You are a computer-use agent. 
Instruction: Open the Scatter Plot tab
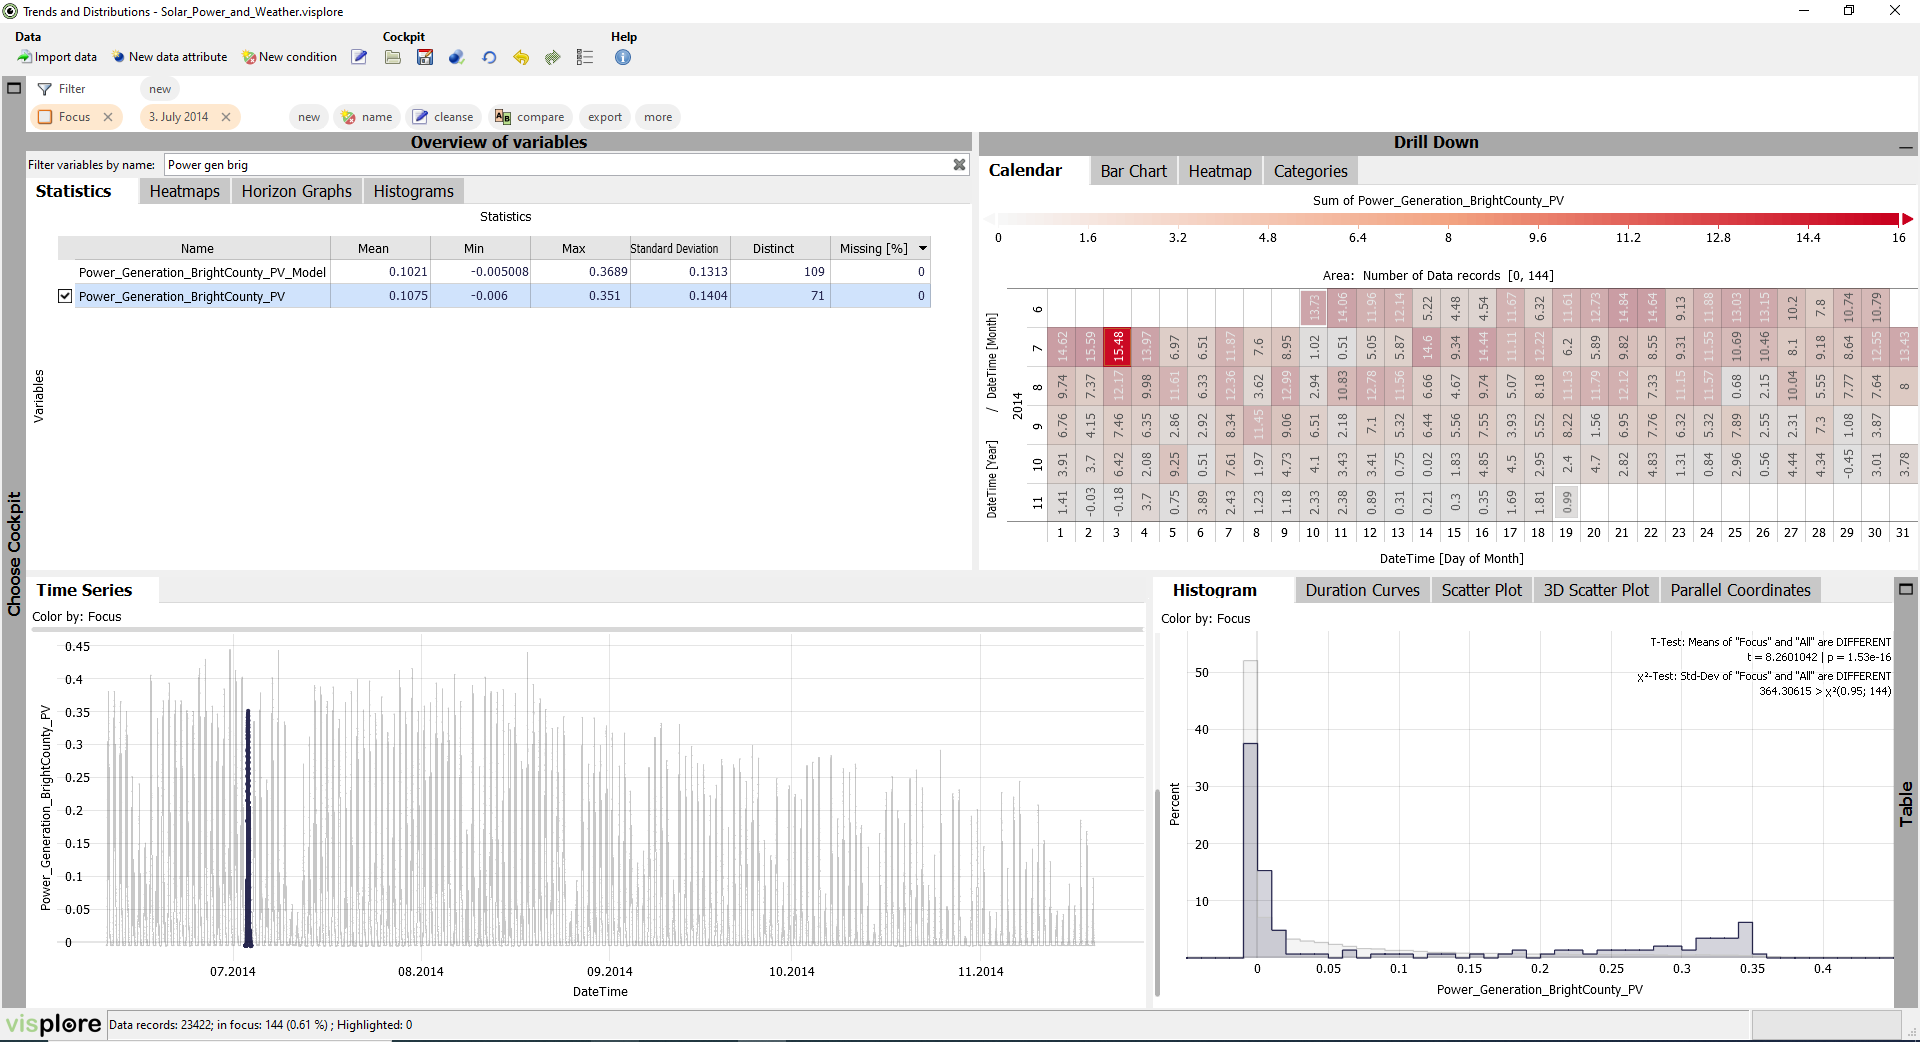(1481, 590)
